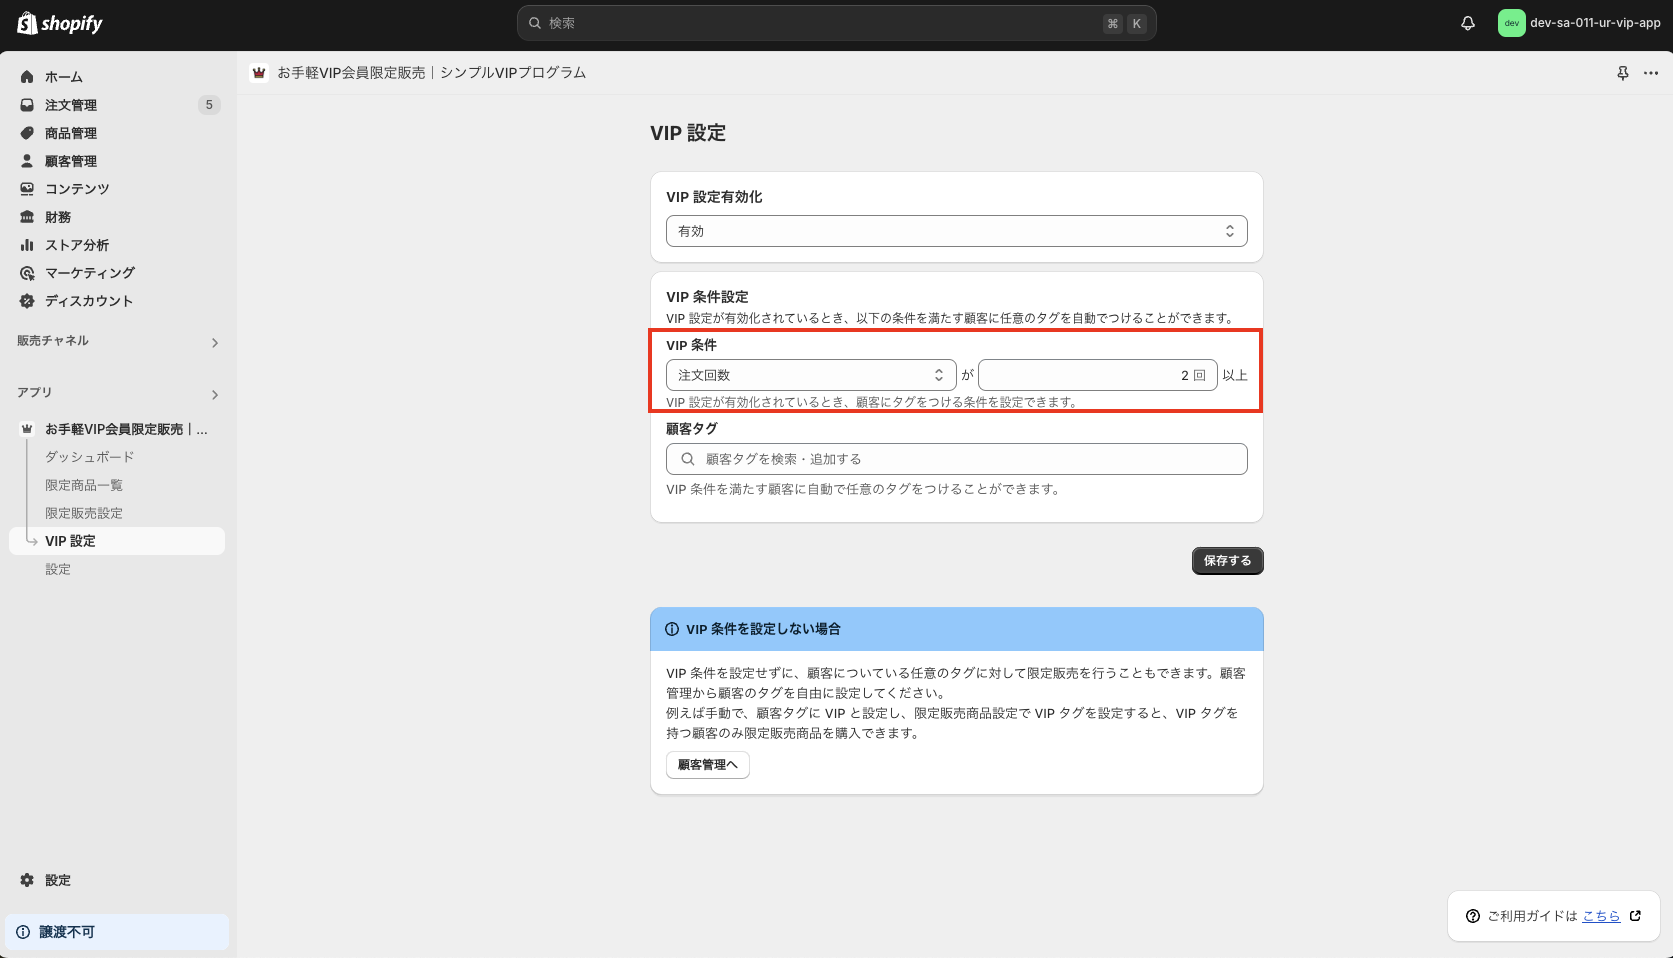Image resolution: width=1673 pixels, height=958 pixels.
Task: Click the VIP 設定 page heading
Action: [x=688, y=133]
